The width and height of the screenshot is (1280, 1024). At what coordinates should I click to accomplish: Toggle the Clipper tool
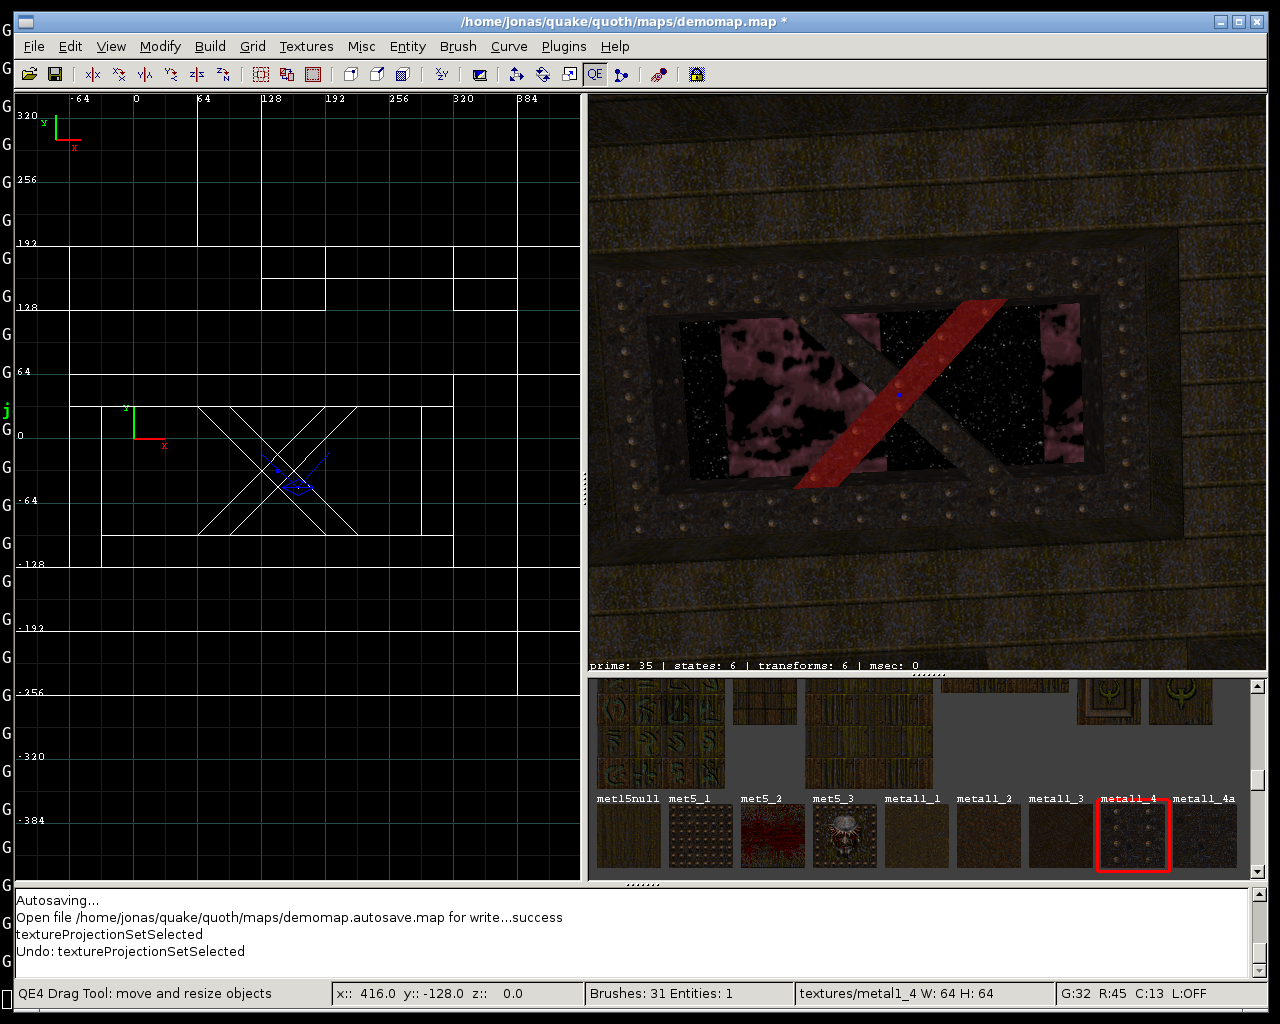pos(621,75)
